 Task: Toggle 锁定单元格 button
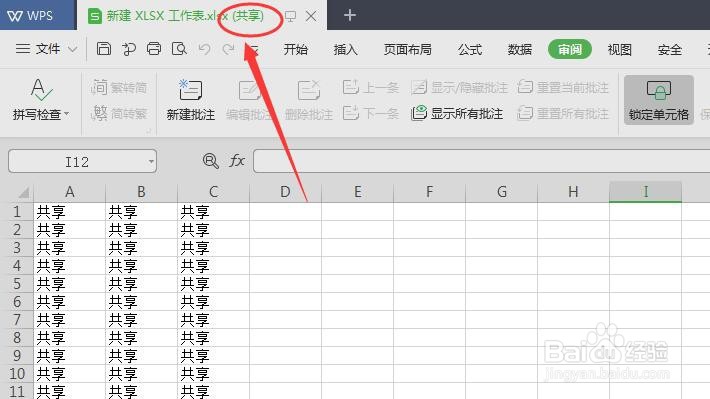pyautogui.click(x=658, y=100)
